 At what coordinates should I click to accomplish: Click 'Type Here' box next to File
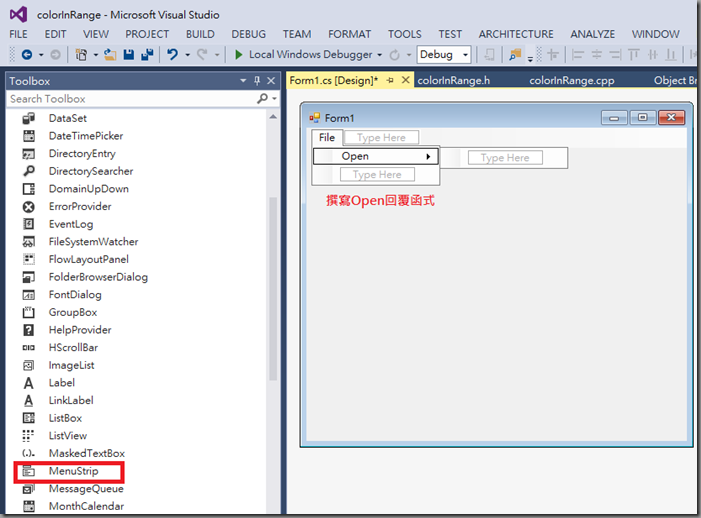pyautogui.click(x=381, y=138)
